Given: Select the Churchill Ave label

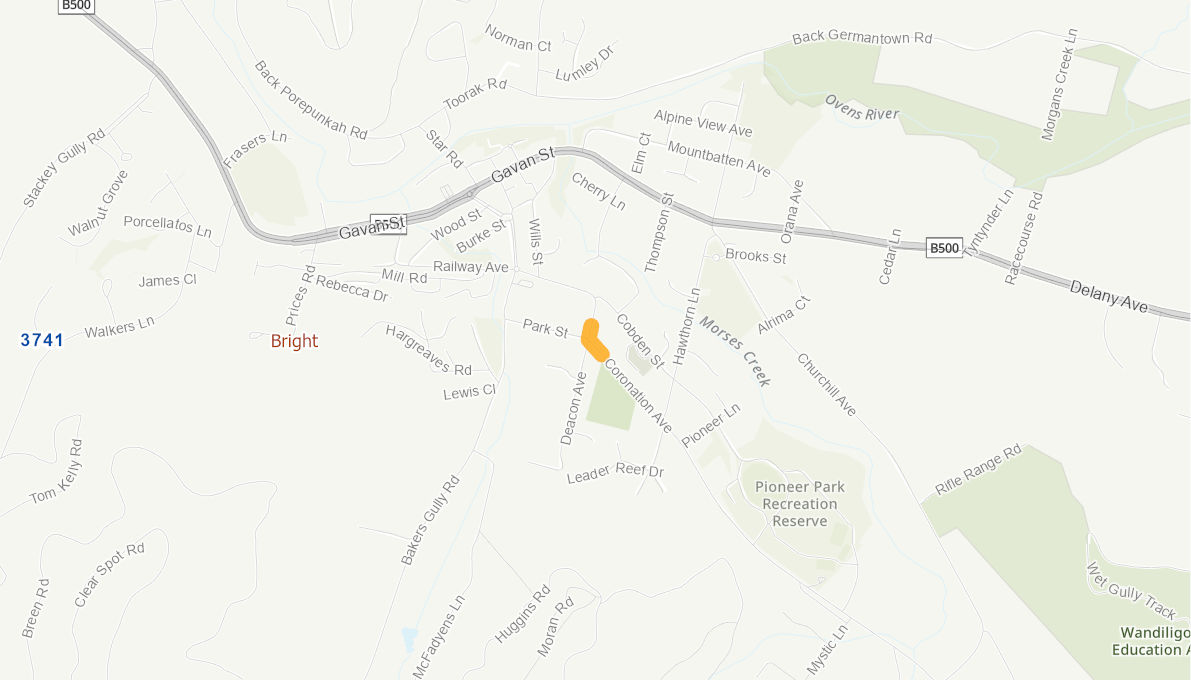Looking at the screenshot, I should click(826, 384).
